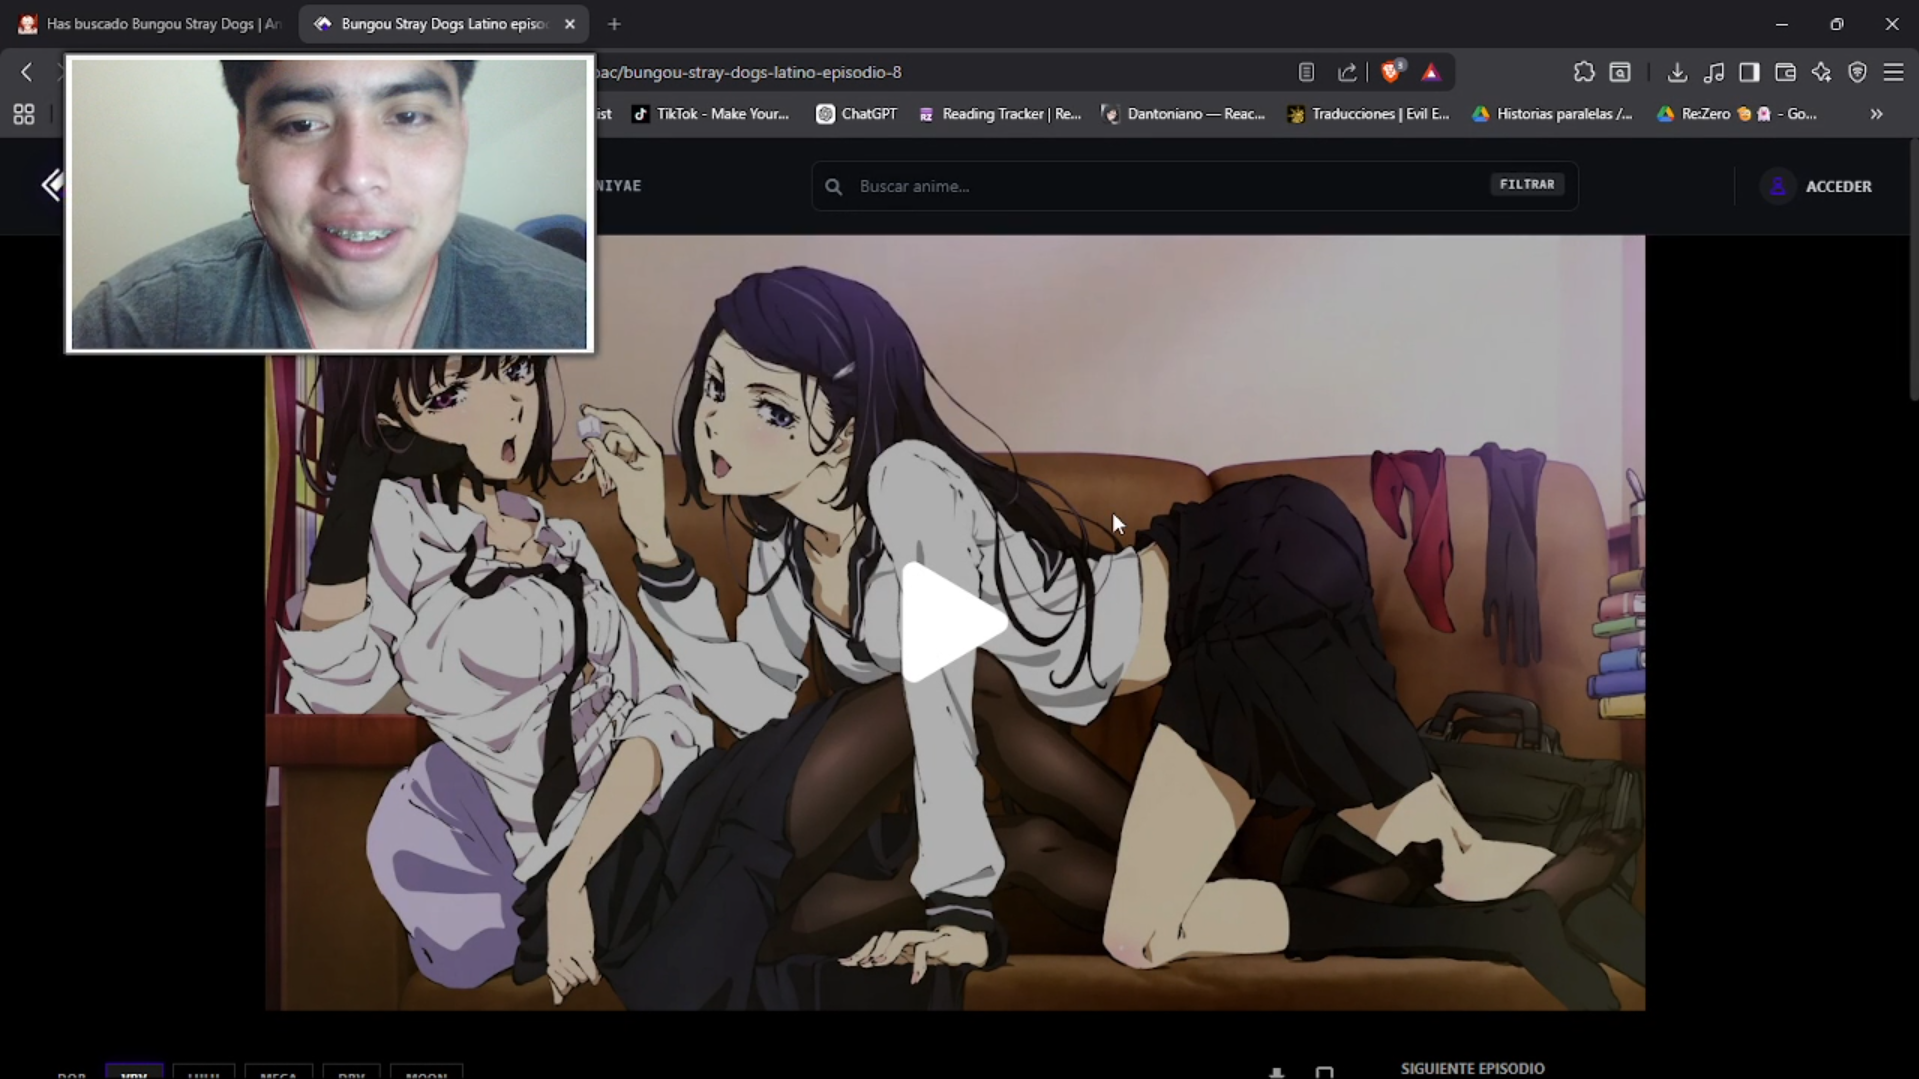
Task: Click the share page icon
Action: 1347,72
